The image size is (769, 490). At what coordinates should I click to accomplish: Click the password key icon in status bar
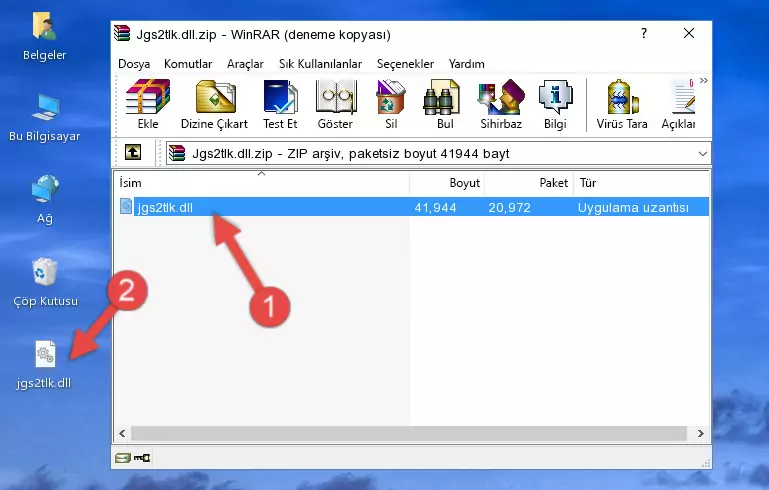pos(142,458)
